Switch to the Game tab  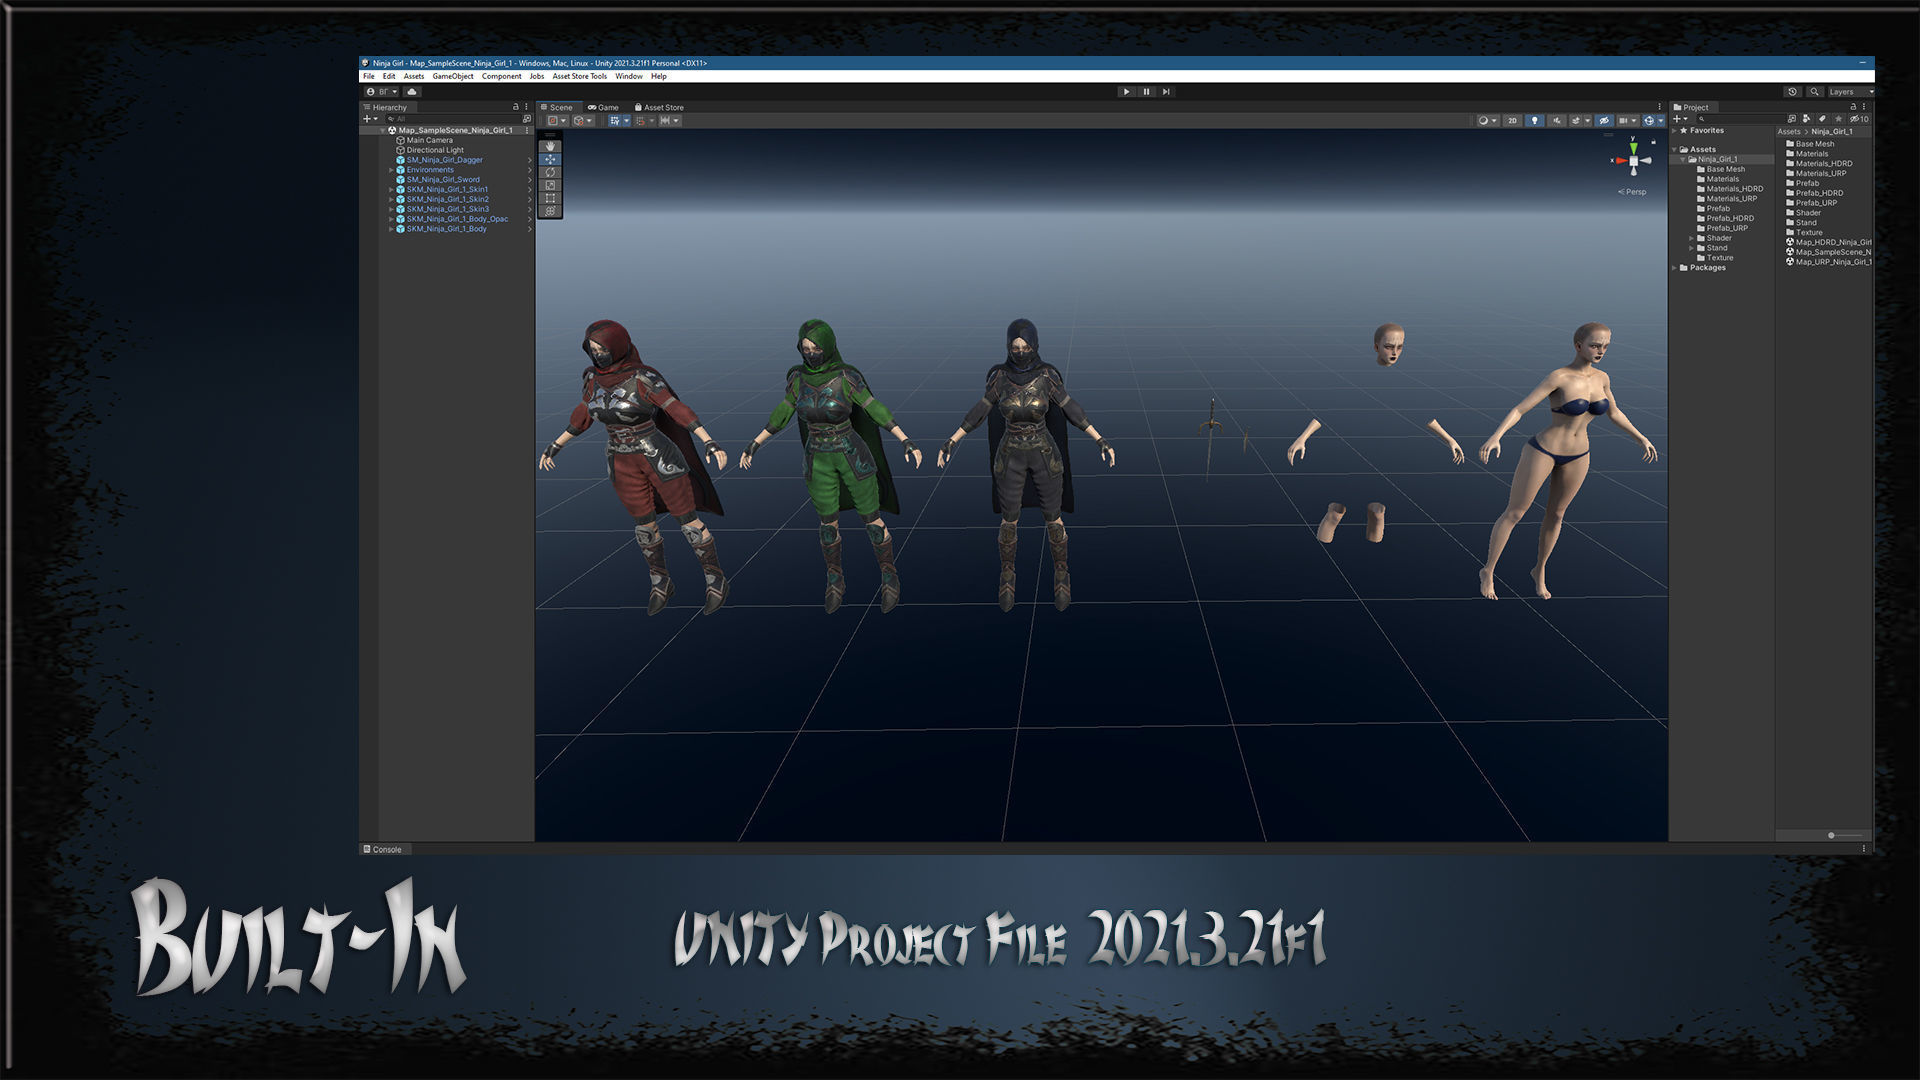click(x=604, y=107)
